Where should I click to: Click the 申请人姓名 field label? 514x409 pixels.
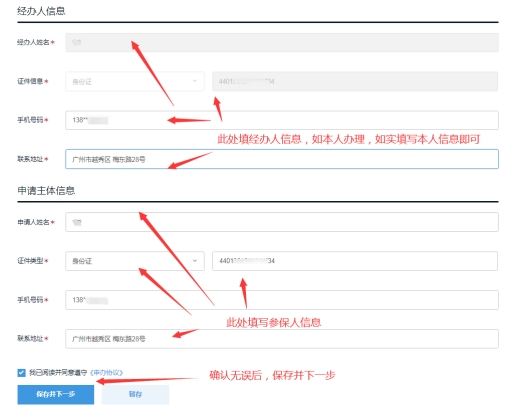(x=34, y=222)
